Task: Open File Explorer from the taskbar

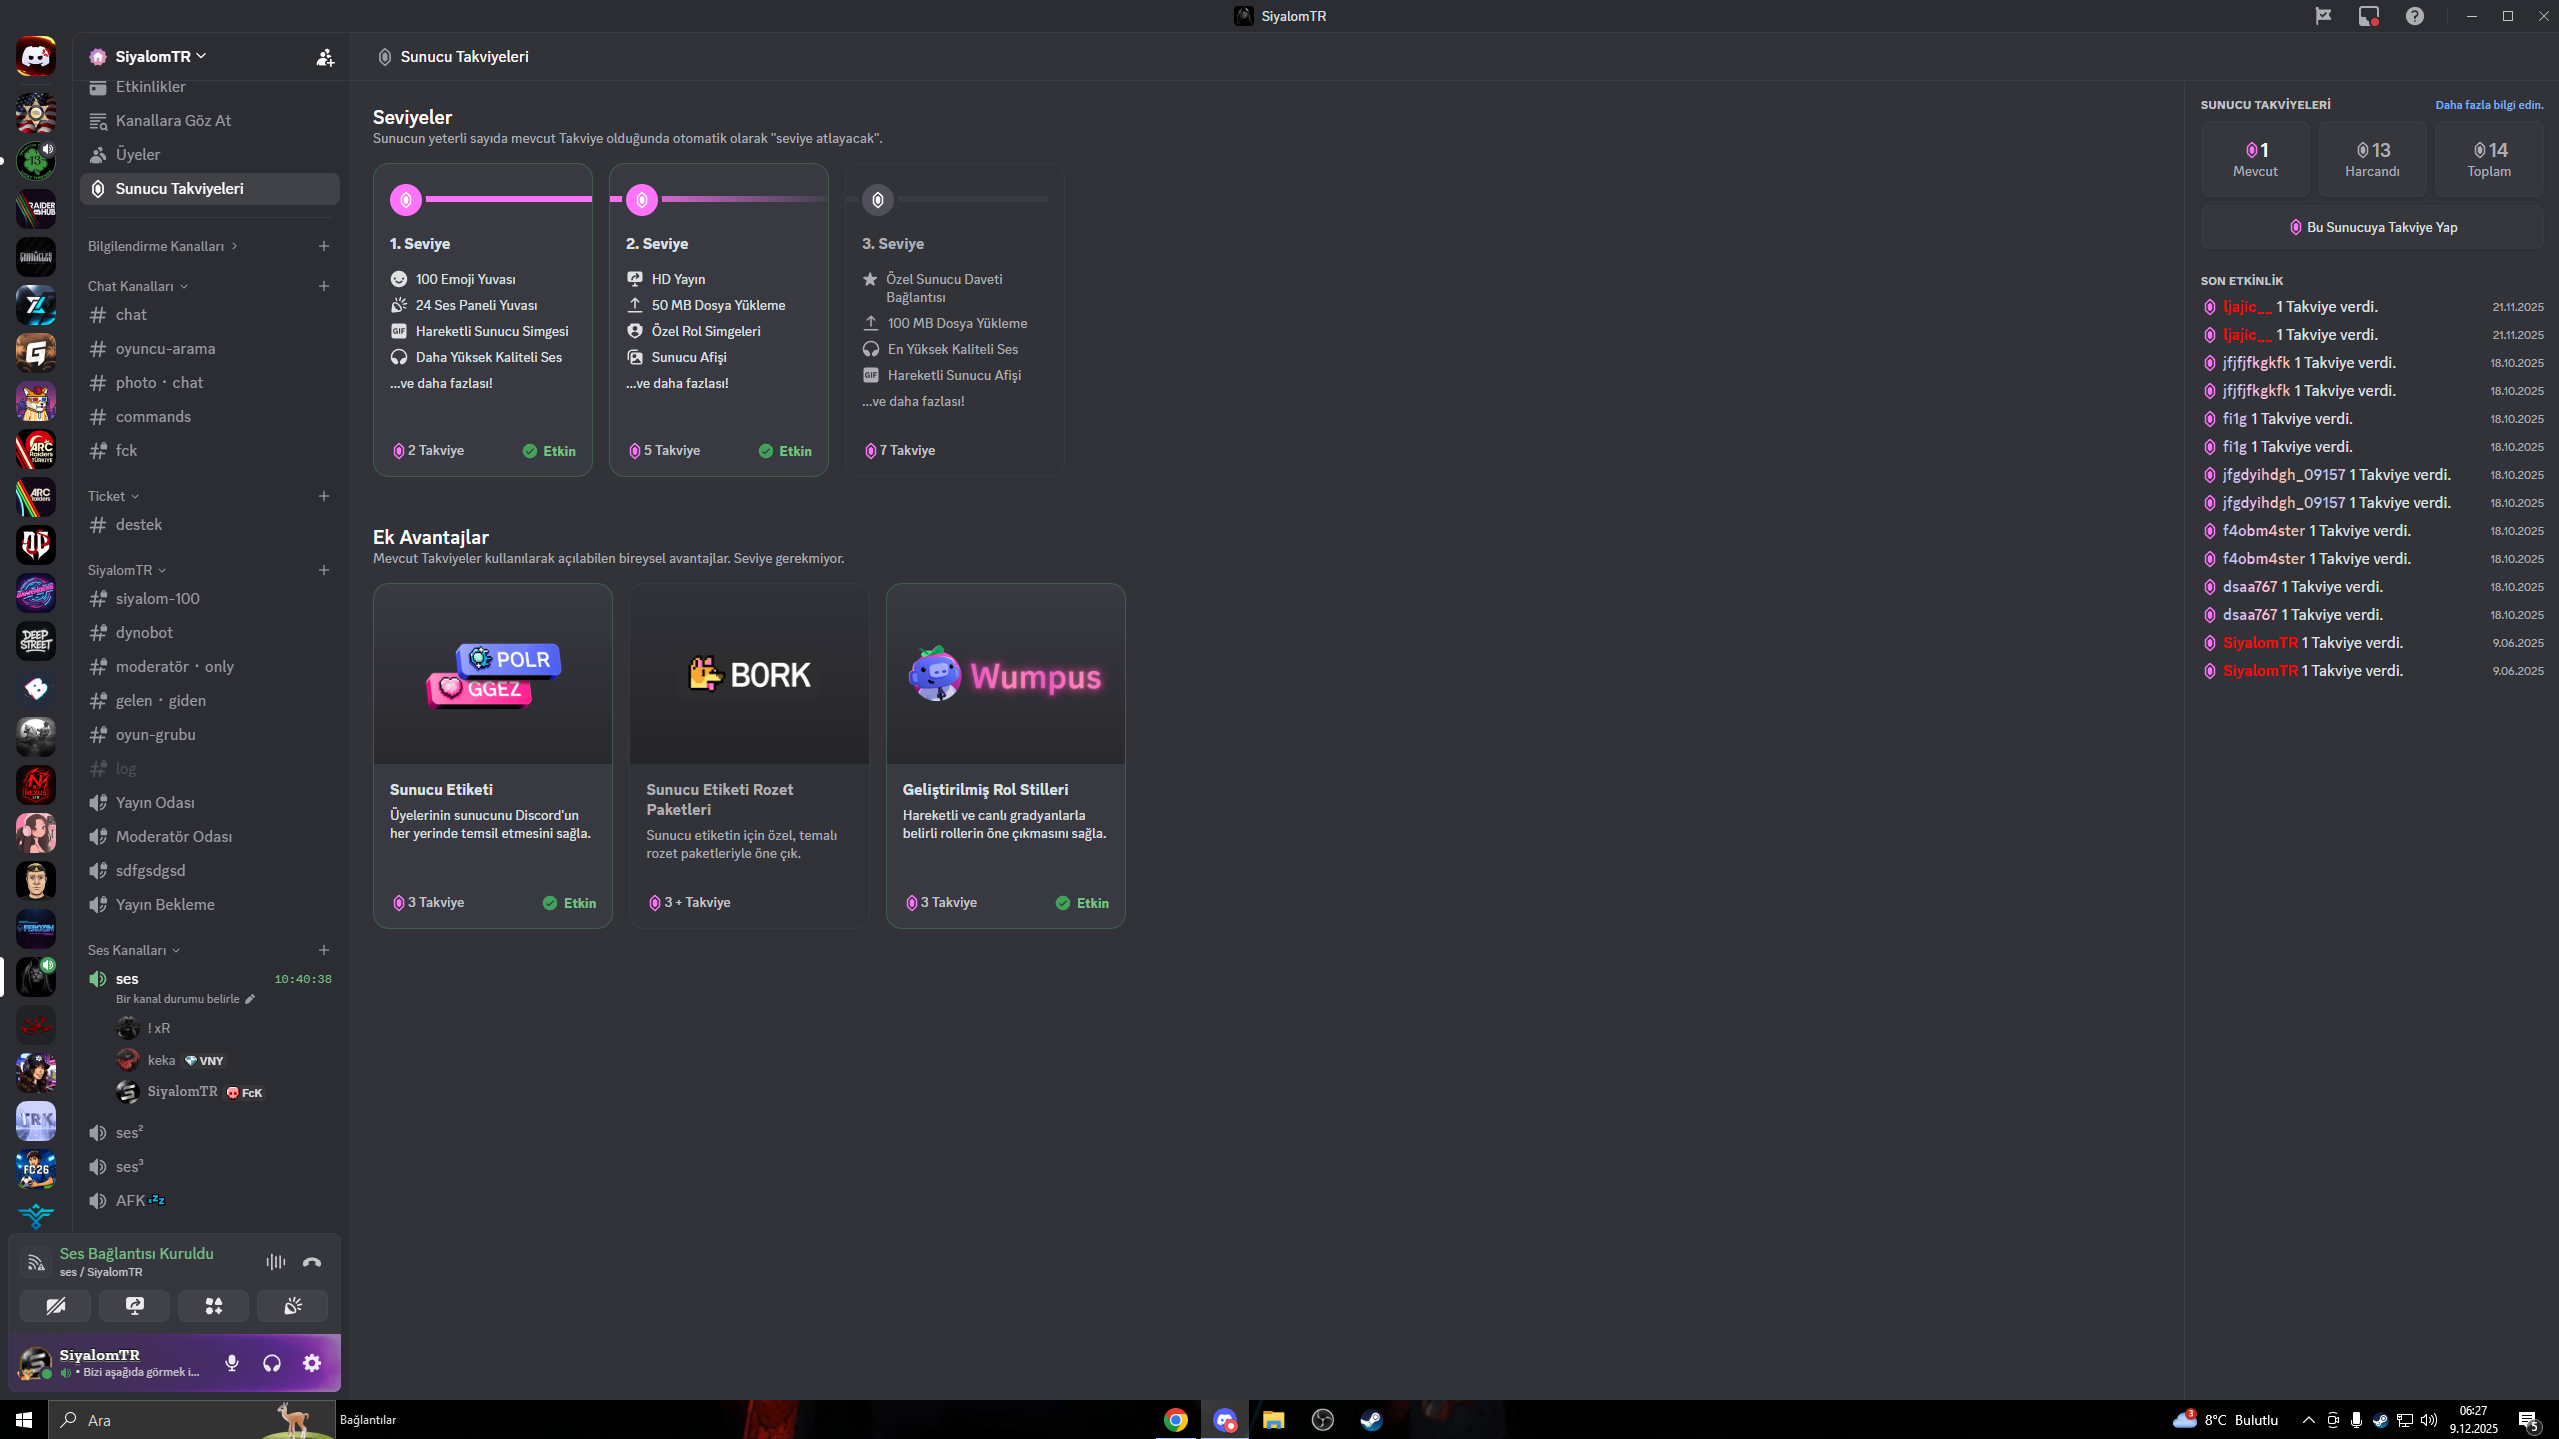Action: tap(1273, 1420)
